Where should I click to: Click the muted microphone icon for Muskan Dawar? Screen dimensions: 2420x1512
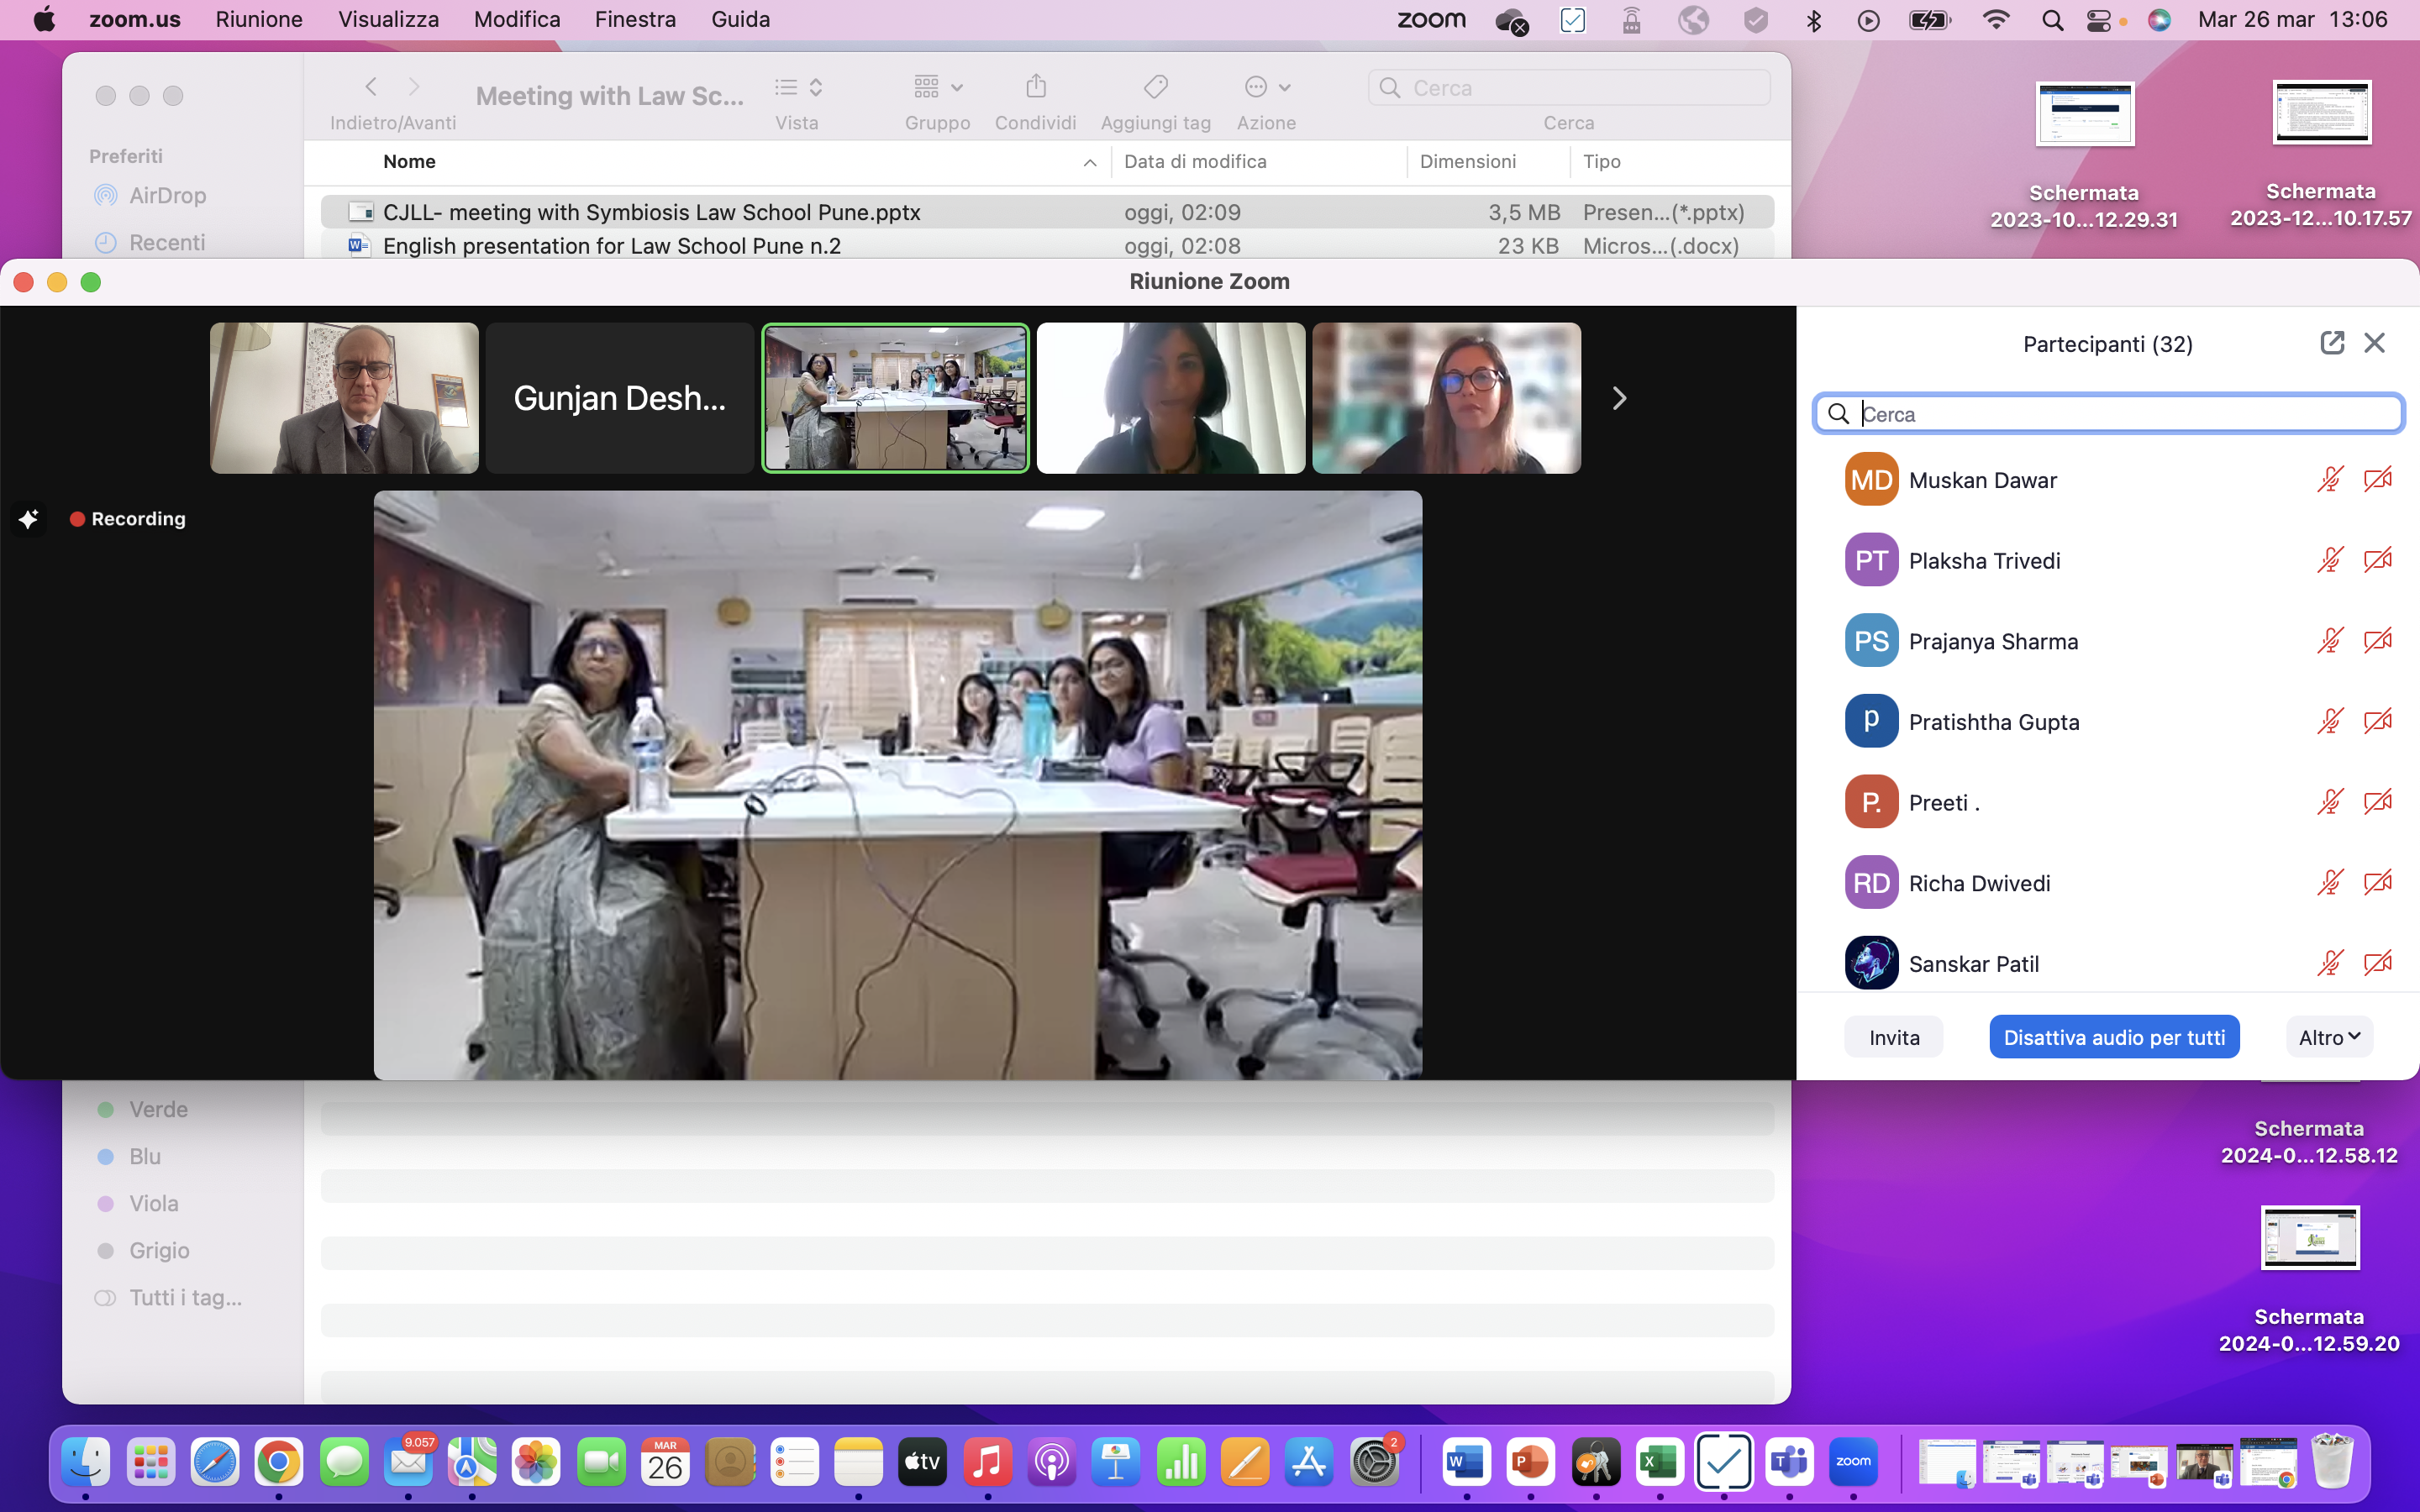click(2329, 480)
